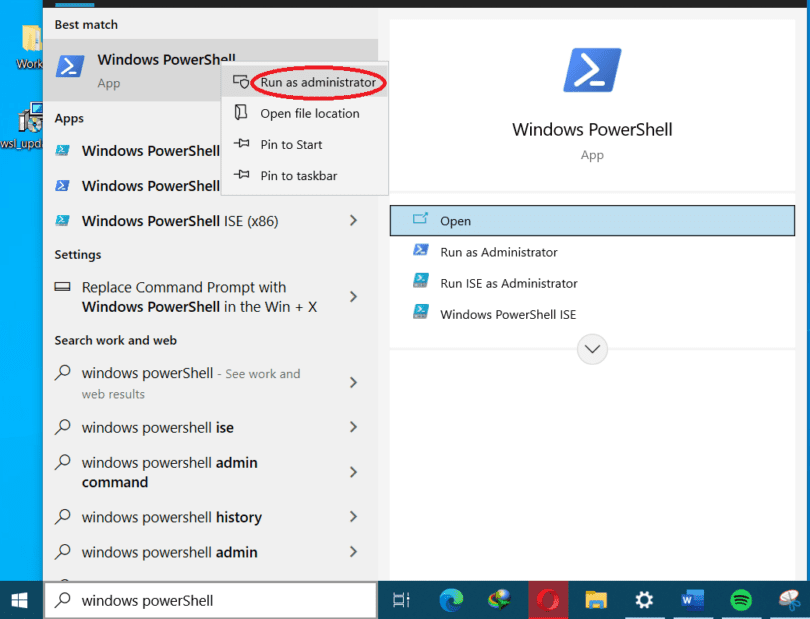Screen dimensions: 810x619
Task: Click the 'windows powerShell' search input field
Action: point(200,600)
